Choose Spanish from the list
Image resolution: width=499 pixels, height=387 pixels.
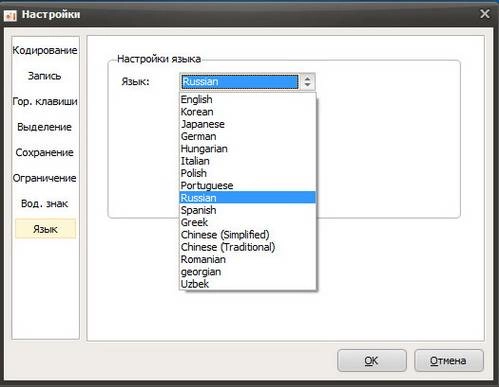pos(248,210)
